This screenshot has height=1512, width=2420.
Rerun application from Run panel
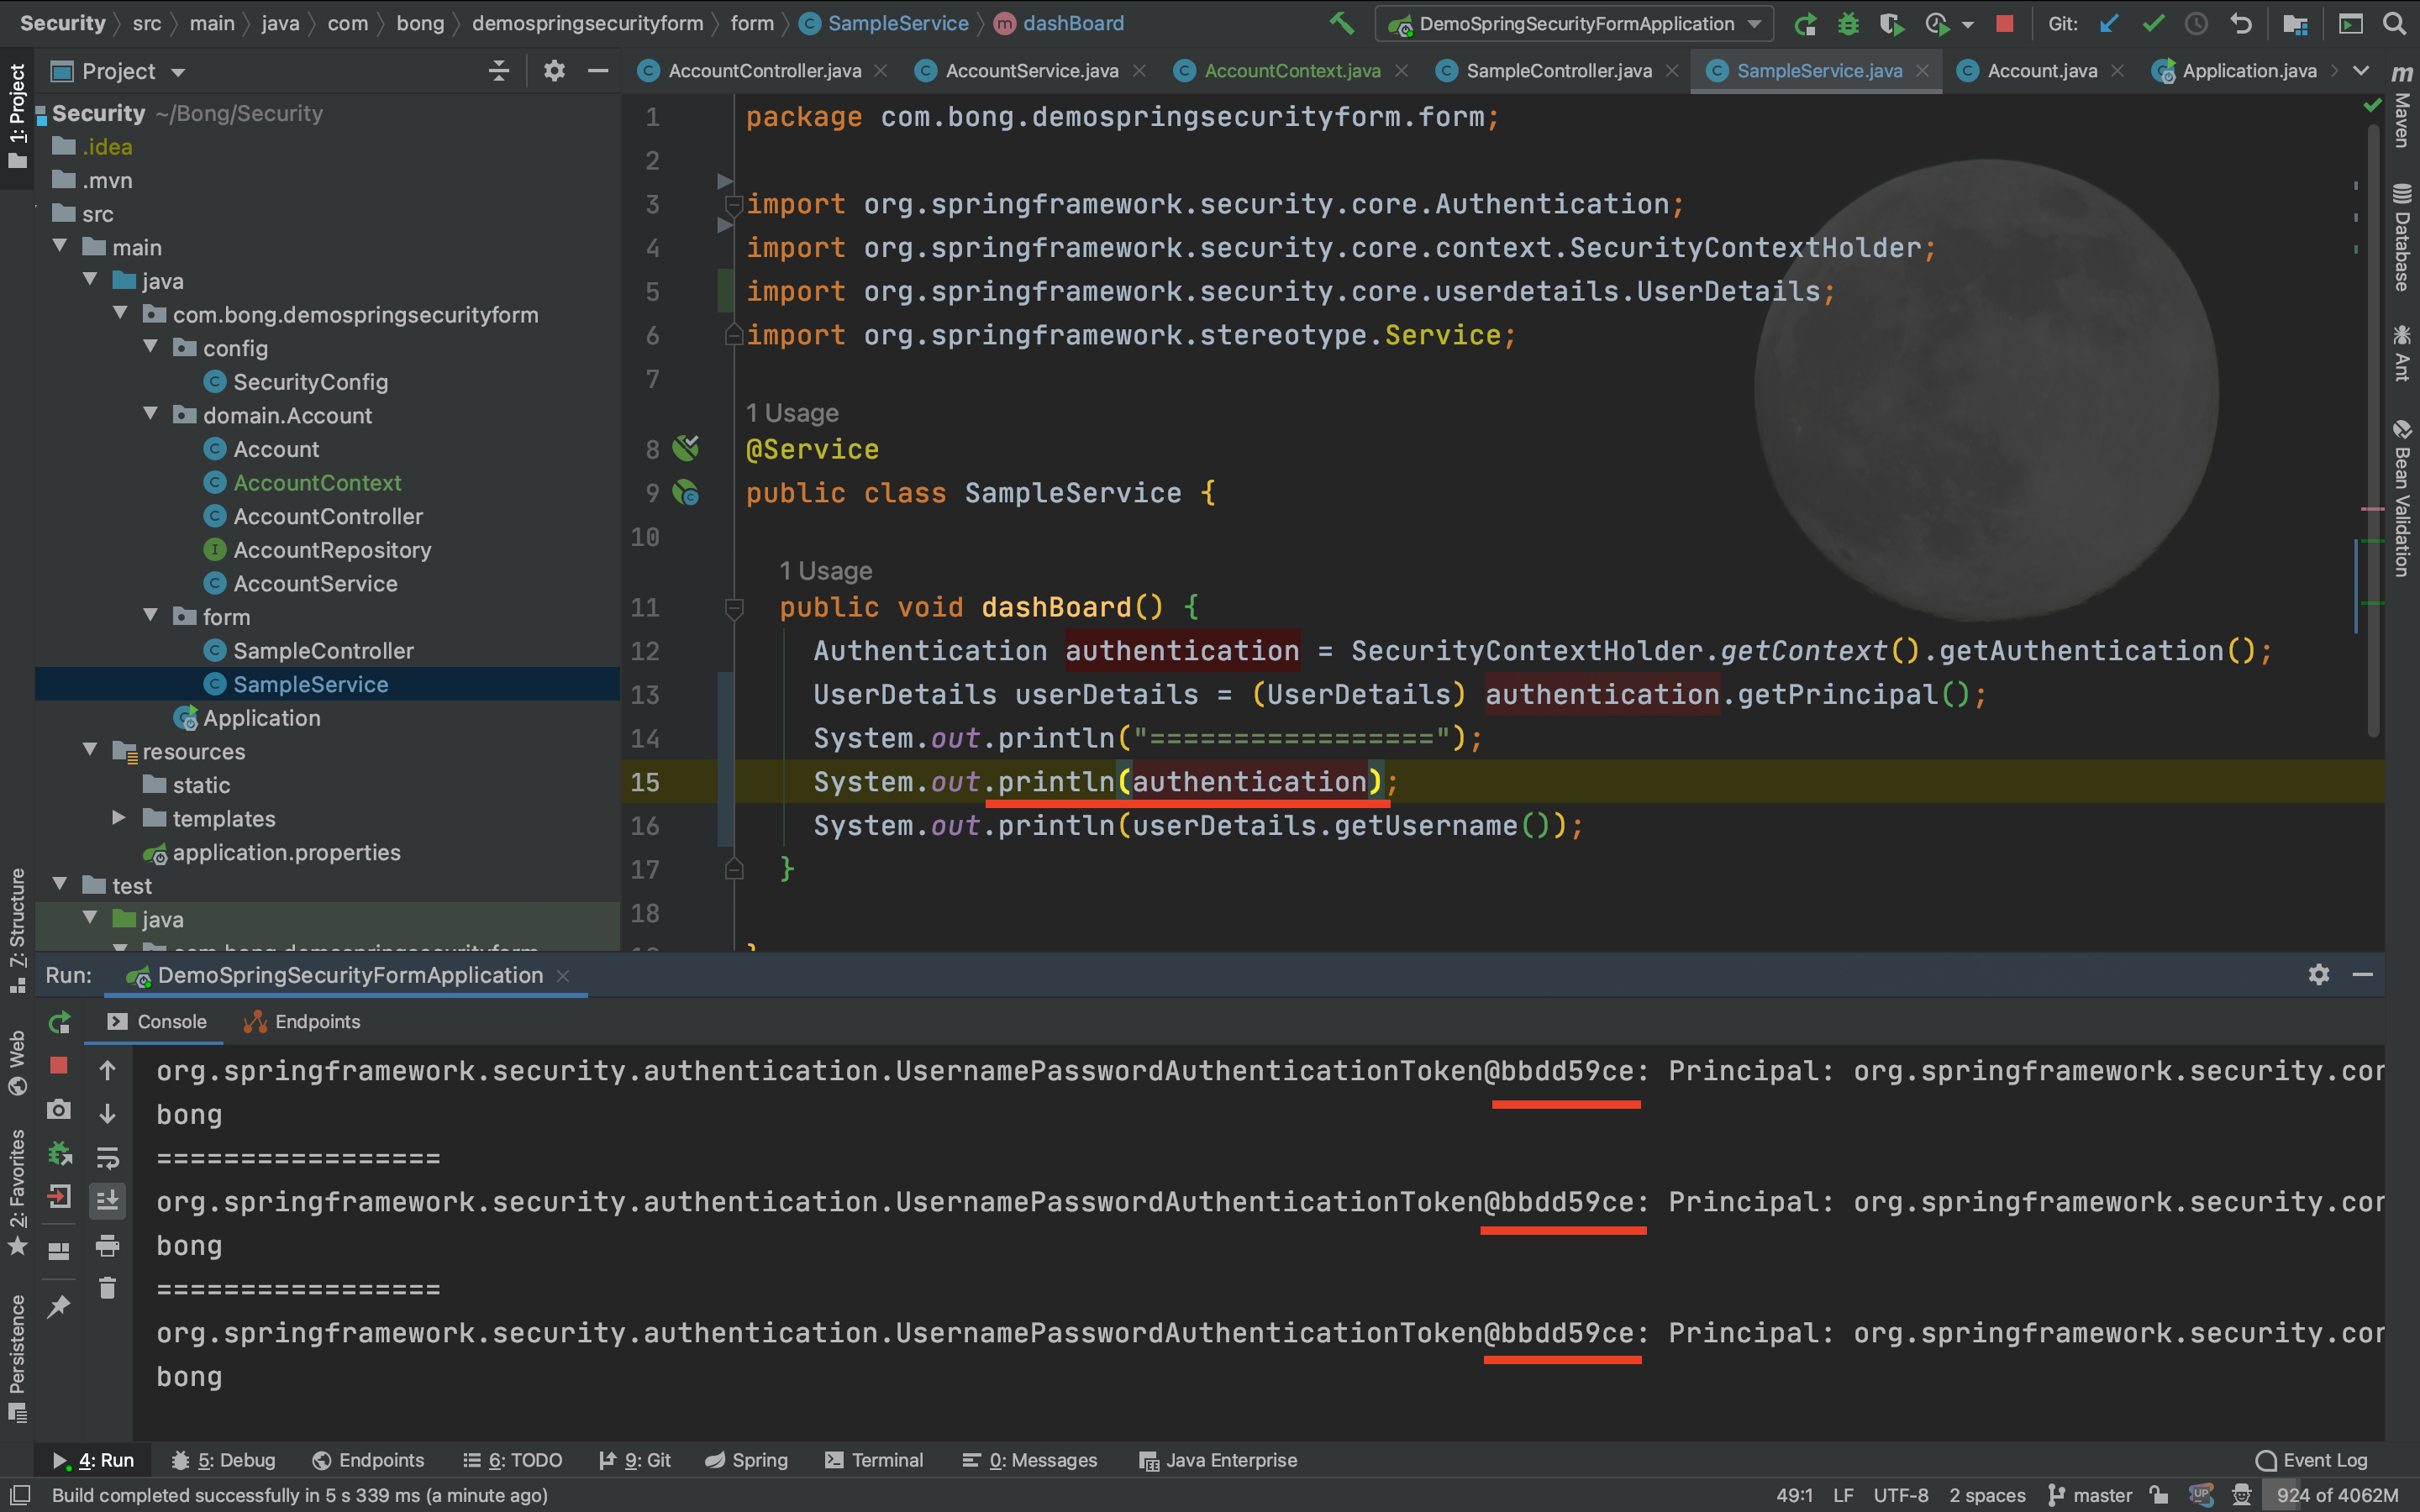pyautogui.click(x=59, y=1022)
